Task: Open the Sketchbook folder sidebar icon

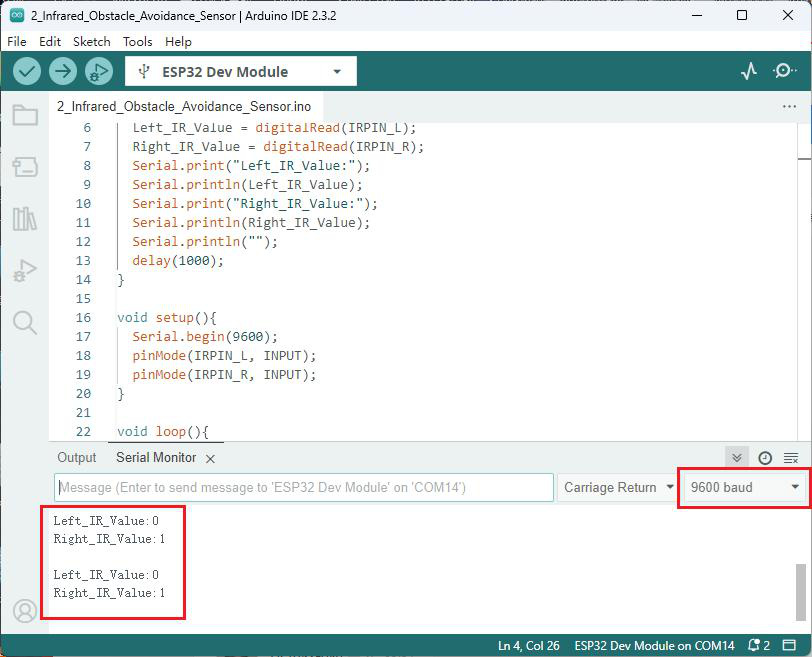Action: point(25,115)
